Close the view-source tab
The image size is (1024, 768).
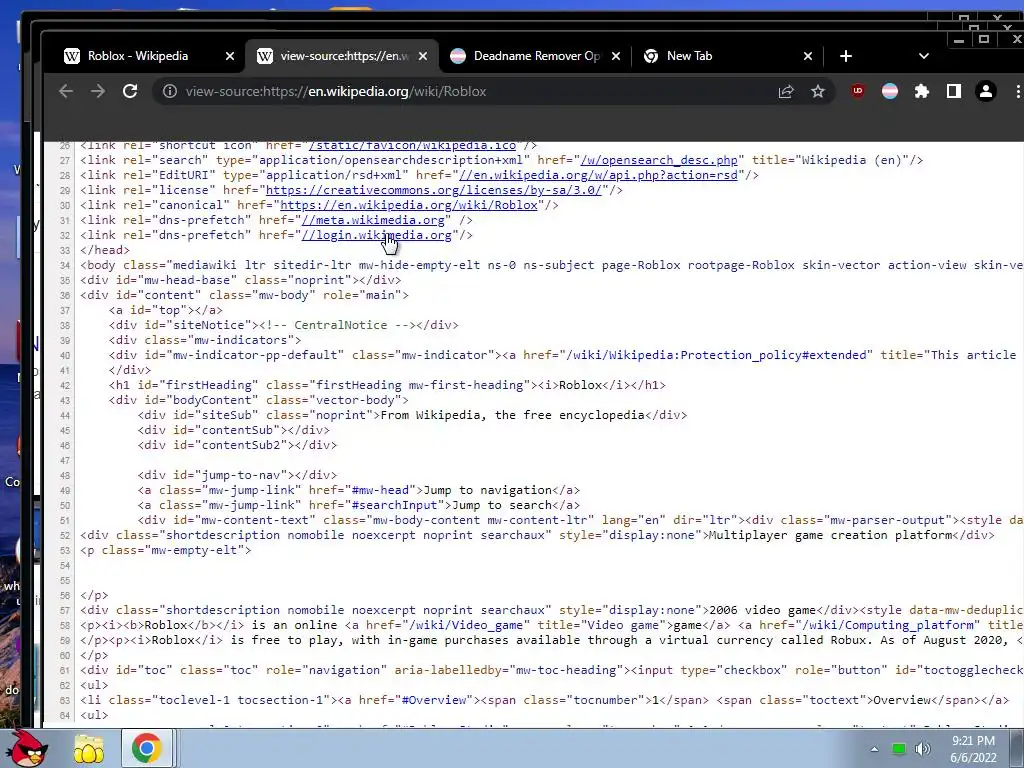click(x=423, y=56)
